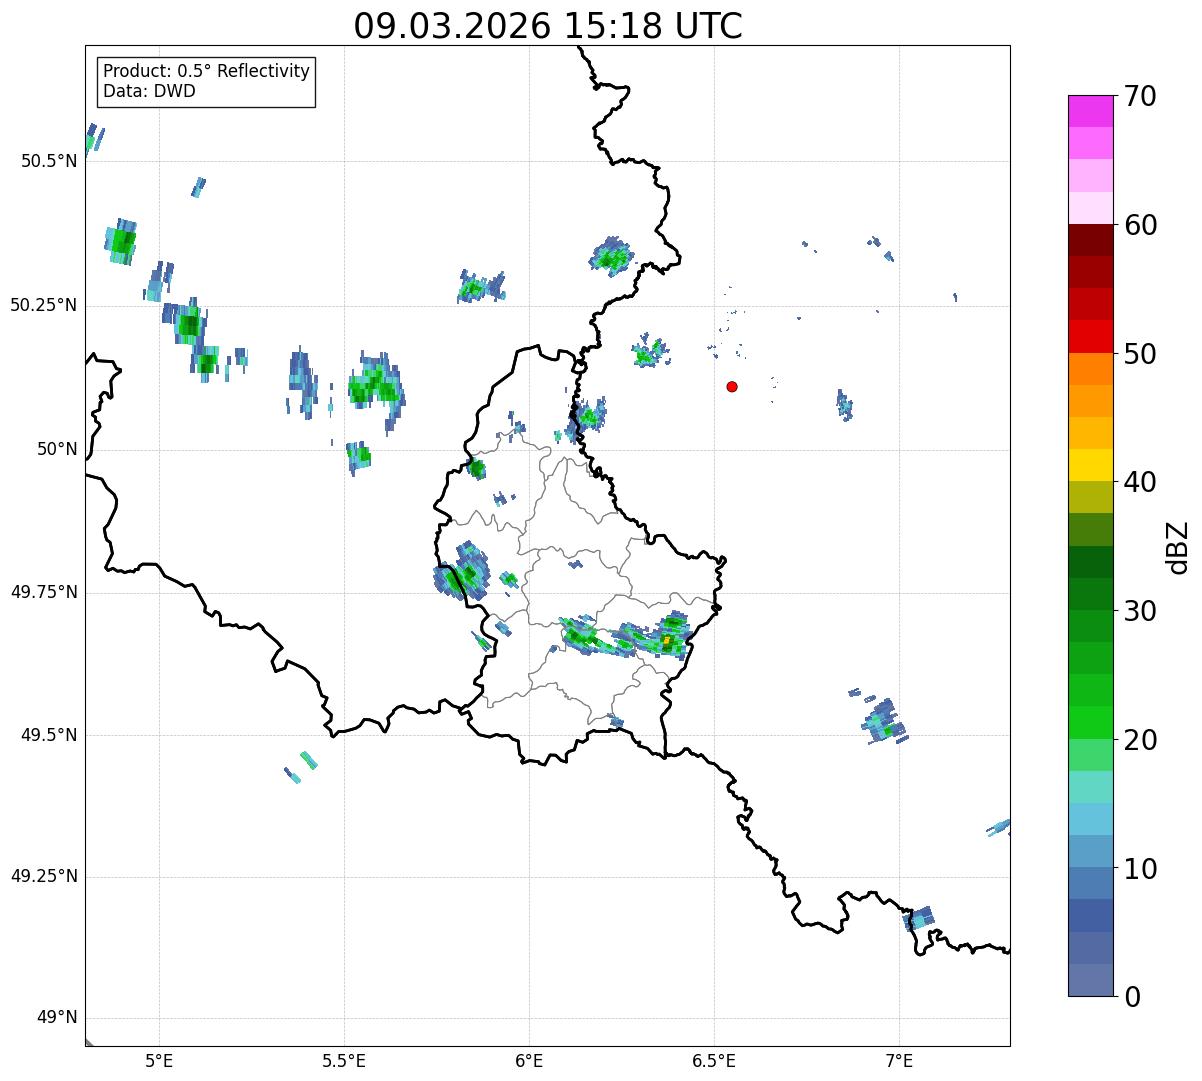Click the plot title showing 09.03.2026 15:18 UTC
Viewport: 1202px width, 1081px height.
click(548, 26)
